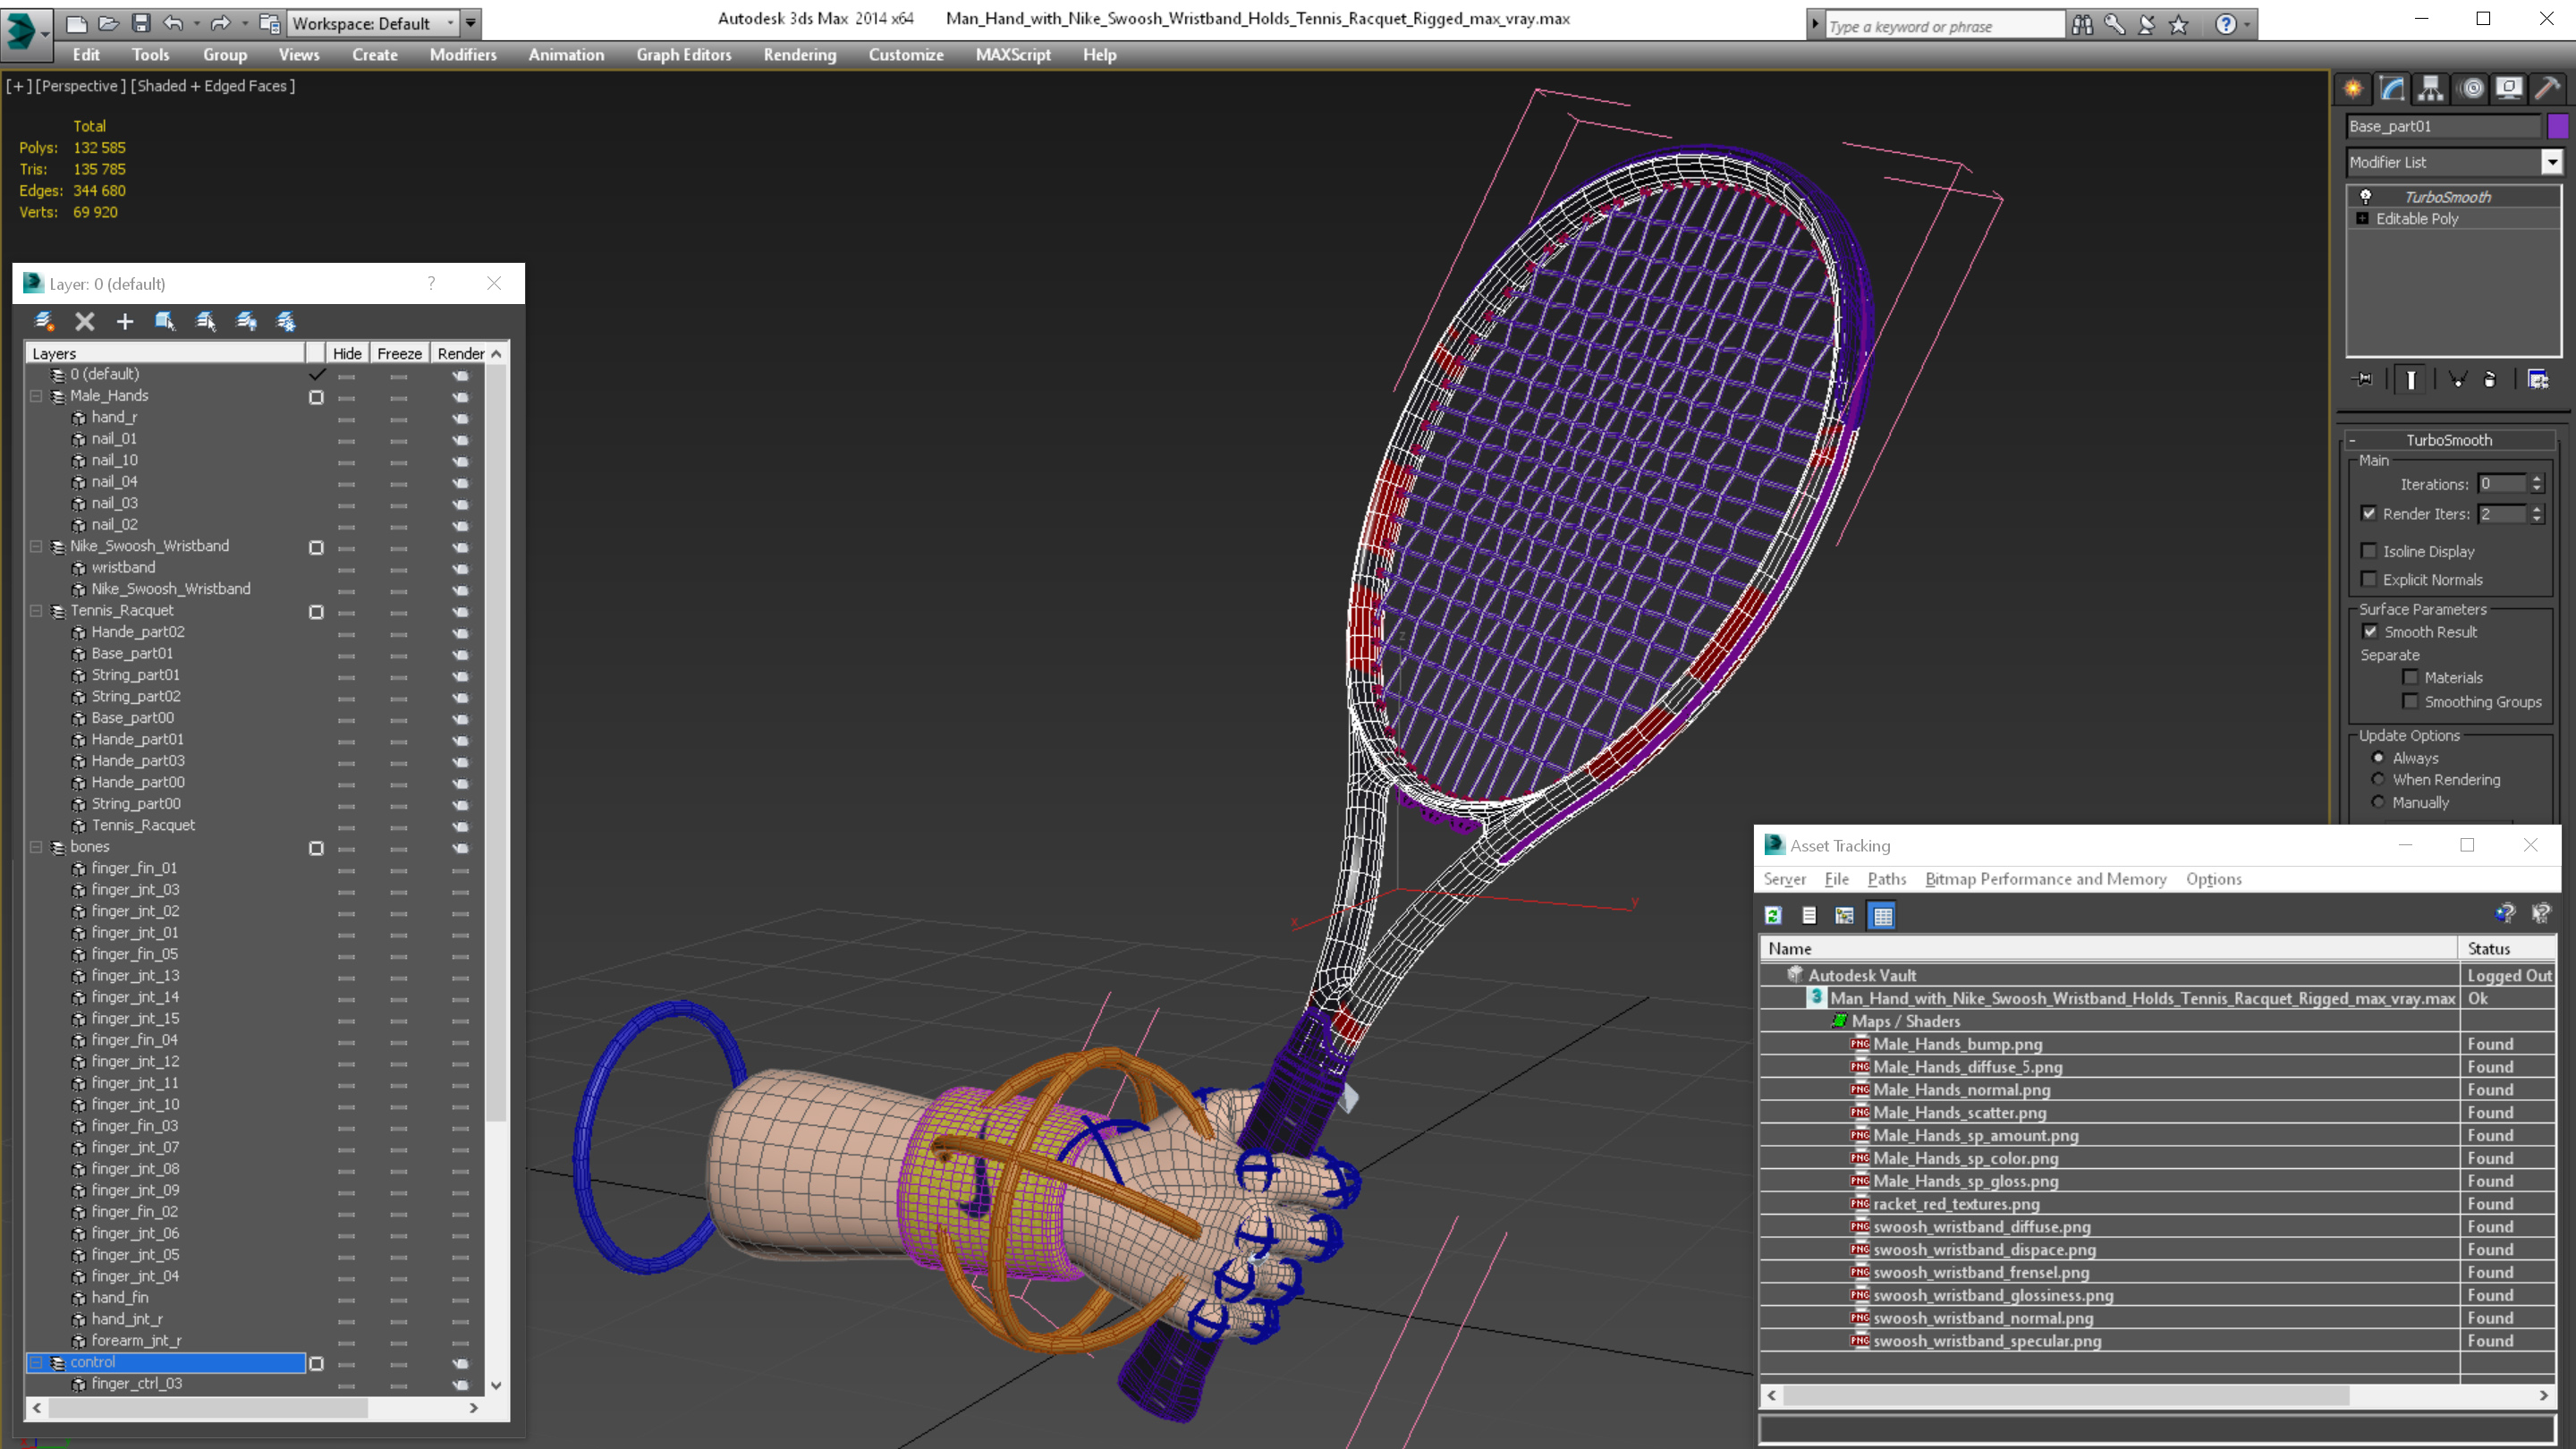The width and height of the screenshot is (2576, 1449).
Task: Click Delete layer X icon in layer toolbar
Action: pyautogui.click(x=85, y=321)
